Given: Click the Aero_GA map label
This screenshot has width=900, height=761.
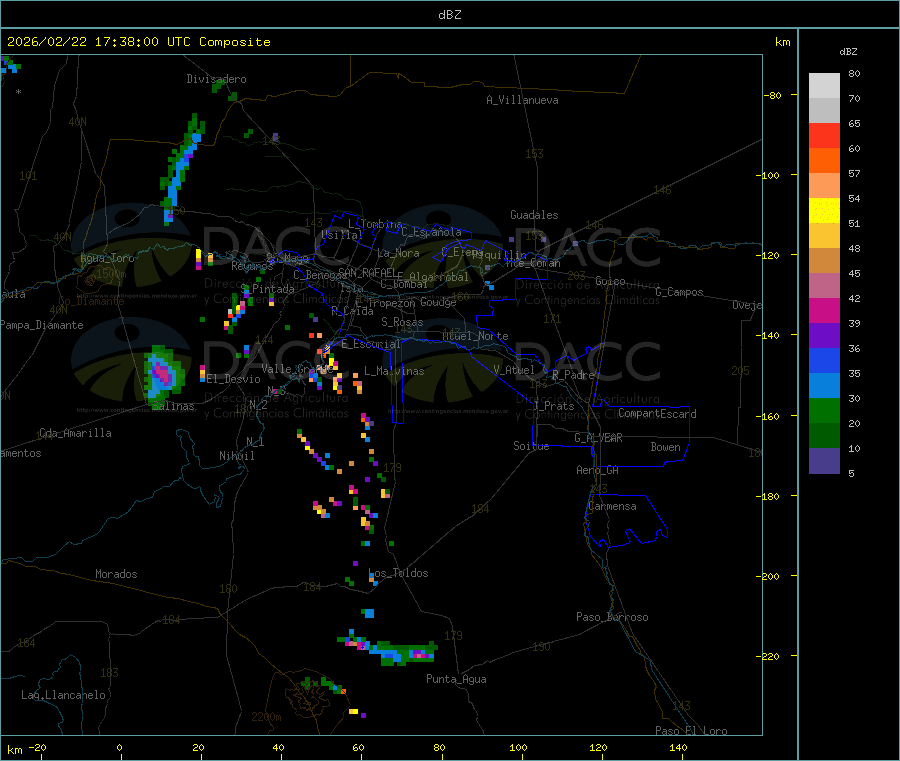Looking at the screenshot, I should 598,470.
